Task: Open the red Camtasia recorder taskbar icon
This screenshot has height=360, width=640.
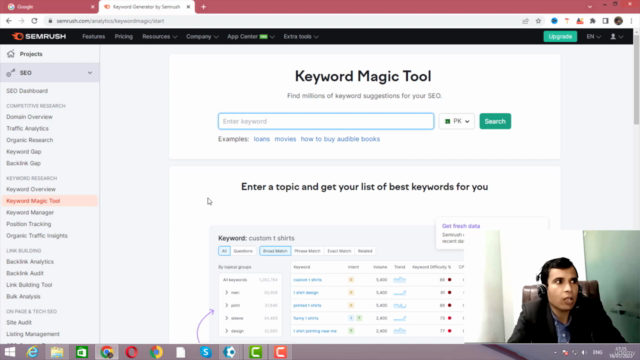Action: coord(280,352)
